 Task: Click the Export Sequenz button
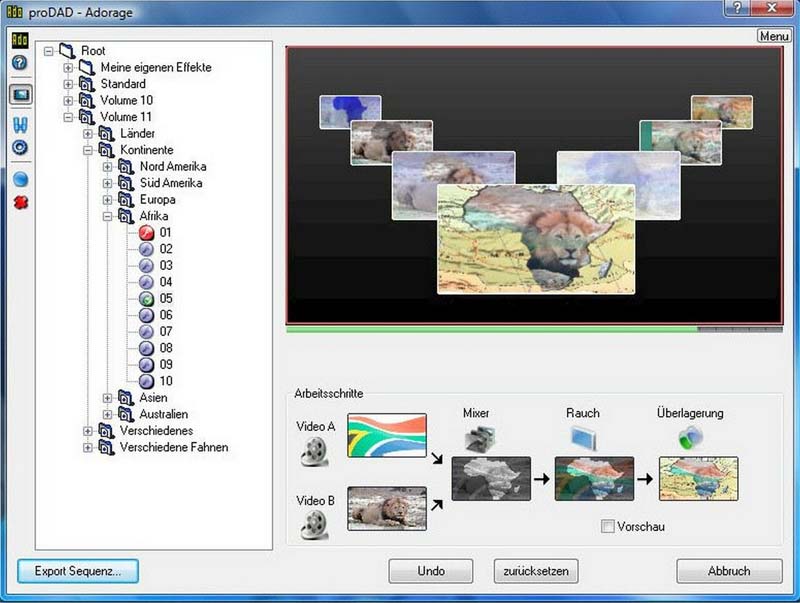point(77,570)
